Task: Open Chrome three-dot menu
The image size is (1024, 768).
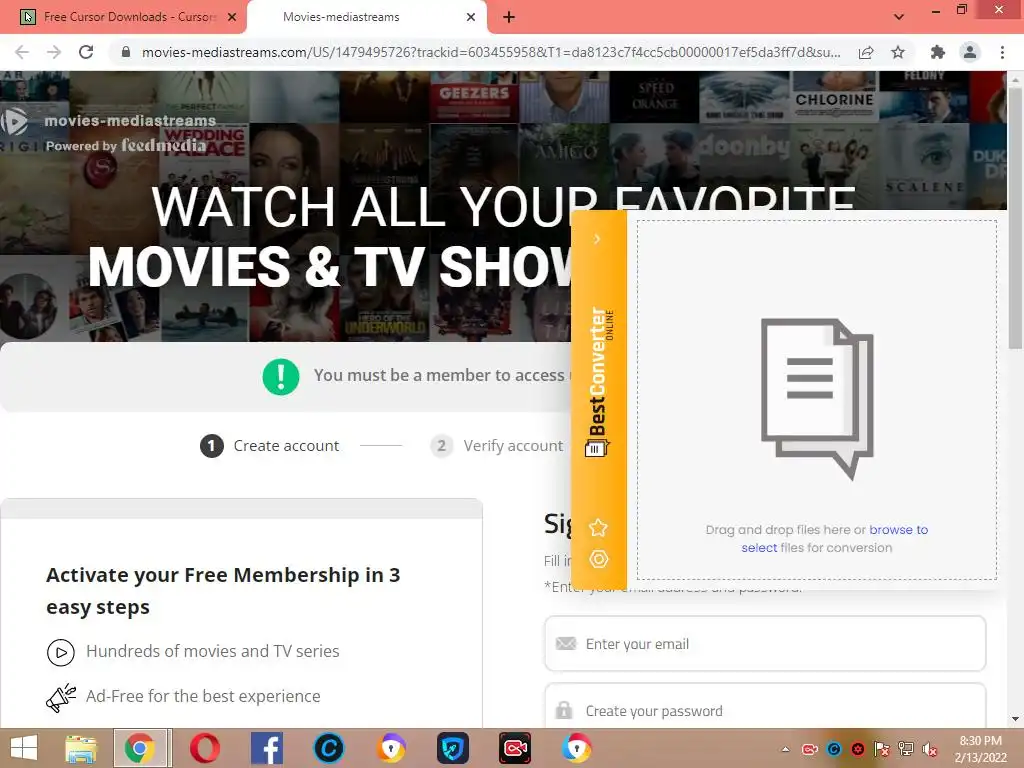Action: click(x=1002, y=52)
